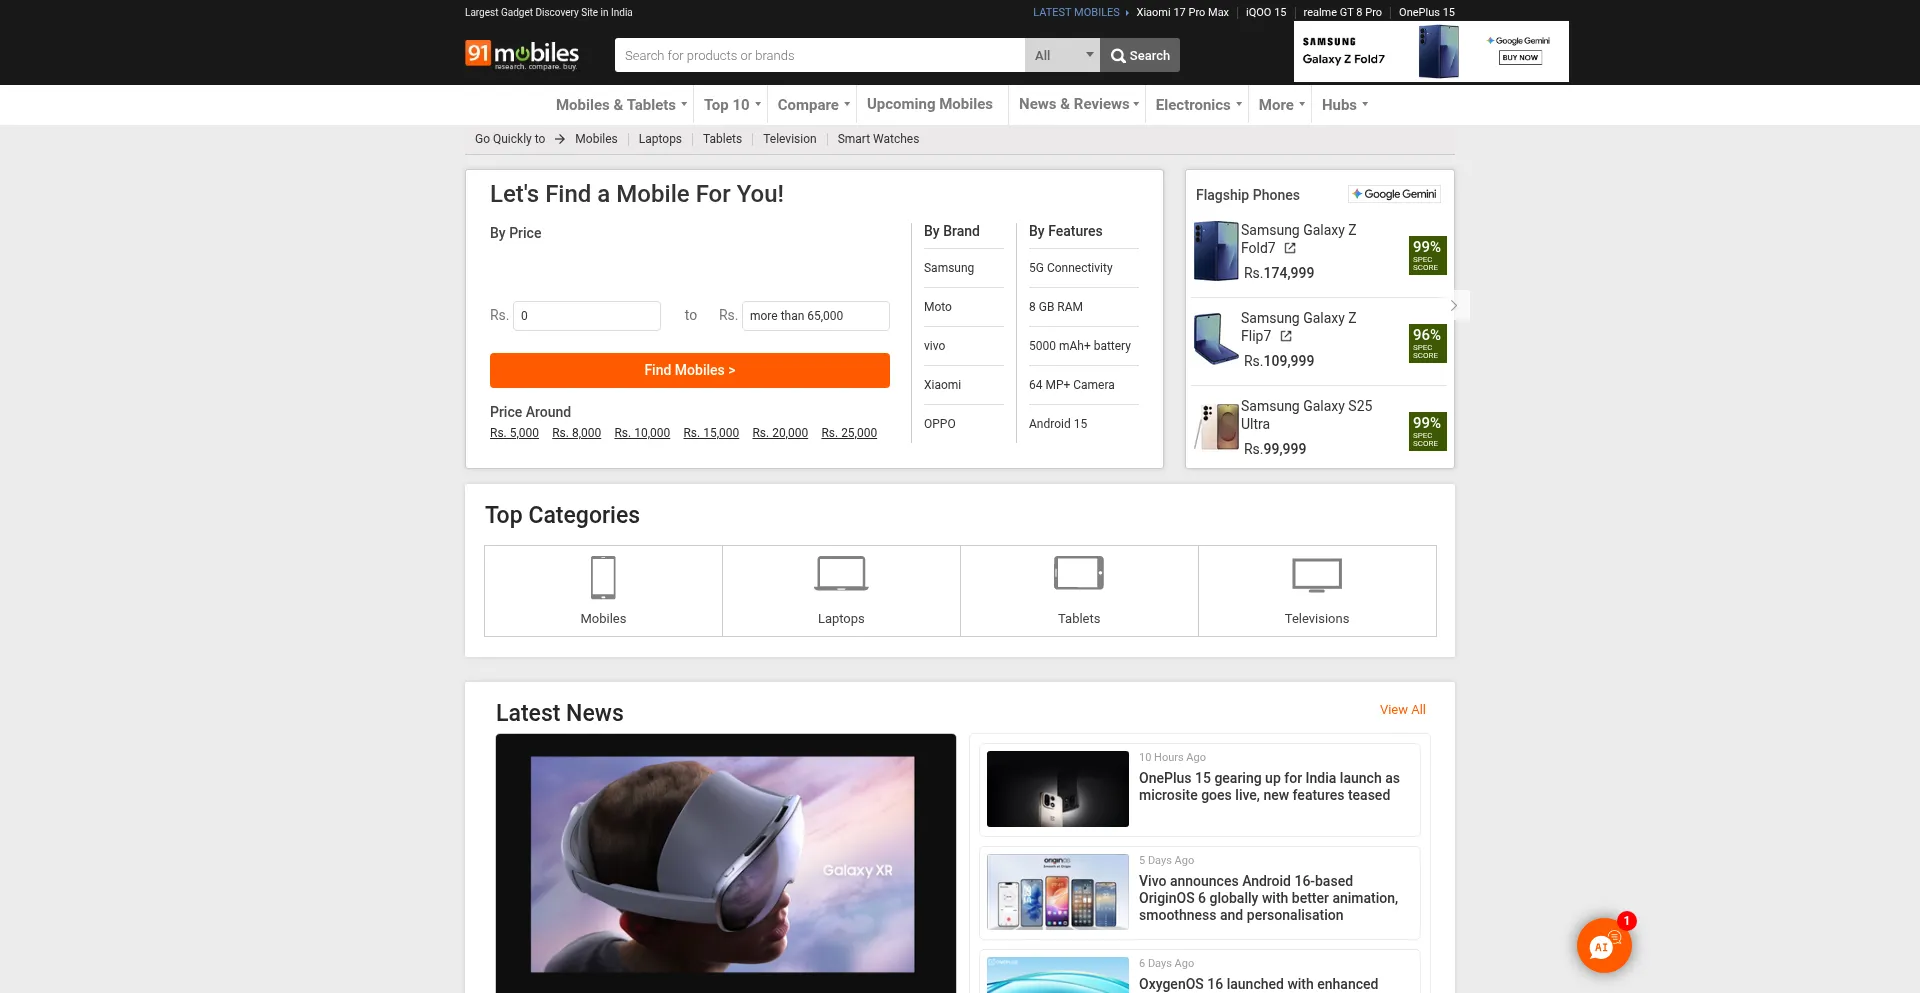Image resolution: width=1920 pixels, height=993 pixels.
Task: Filter mobiles by vivo brand
Action: [x=935, y=346]
